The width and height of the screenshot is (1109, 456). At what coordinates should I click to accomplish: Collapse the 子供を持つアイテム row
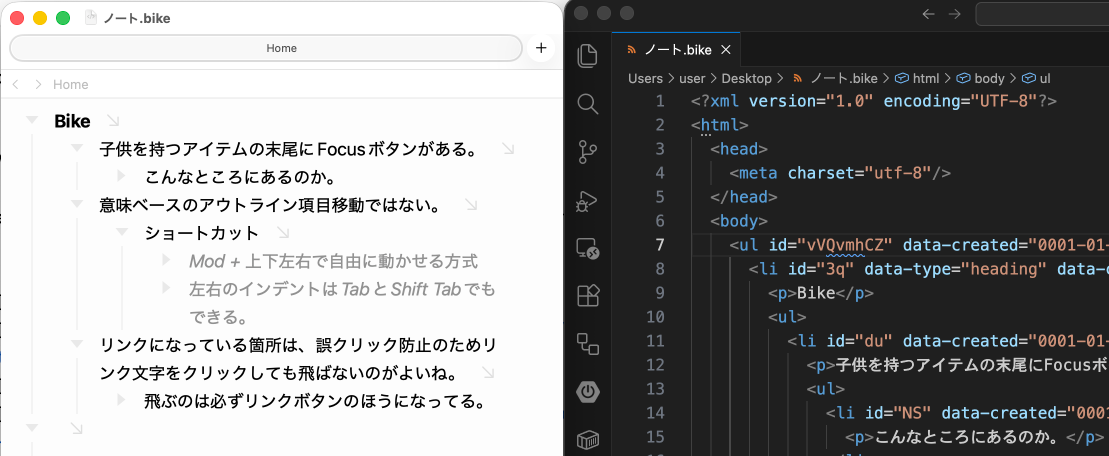(77, 148)
